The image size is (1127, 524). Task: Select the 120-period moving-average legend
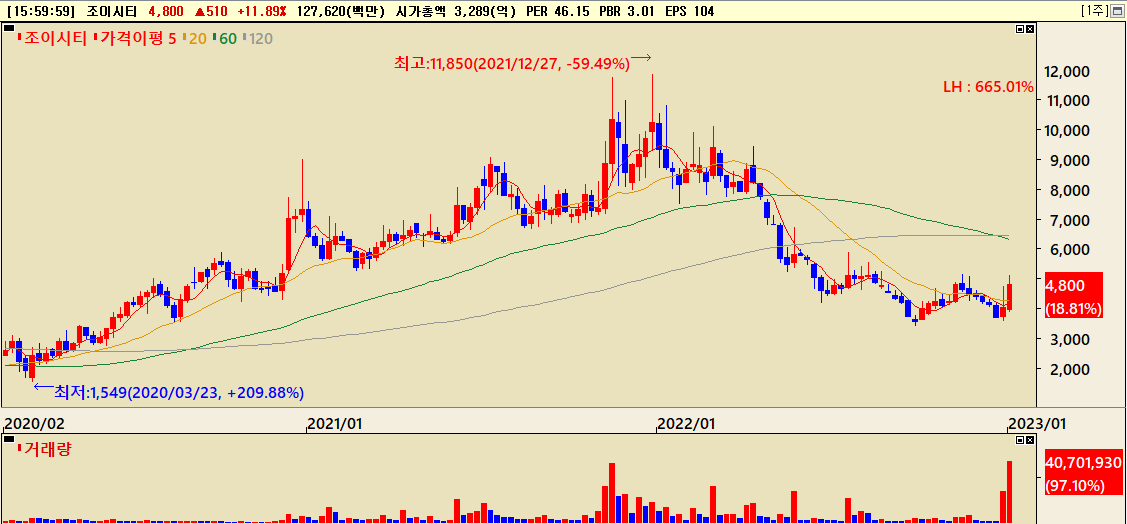(x=260, y=38)
